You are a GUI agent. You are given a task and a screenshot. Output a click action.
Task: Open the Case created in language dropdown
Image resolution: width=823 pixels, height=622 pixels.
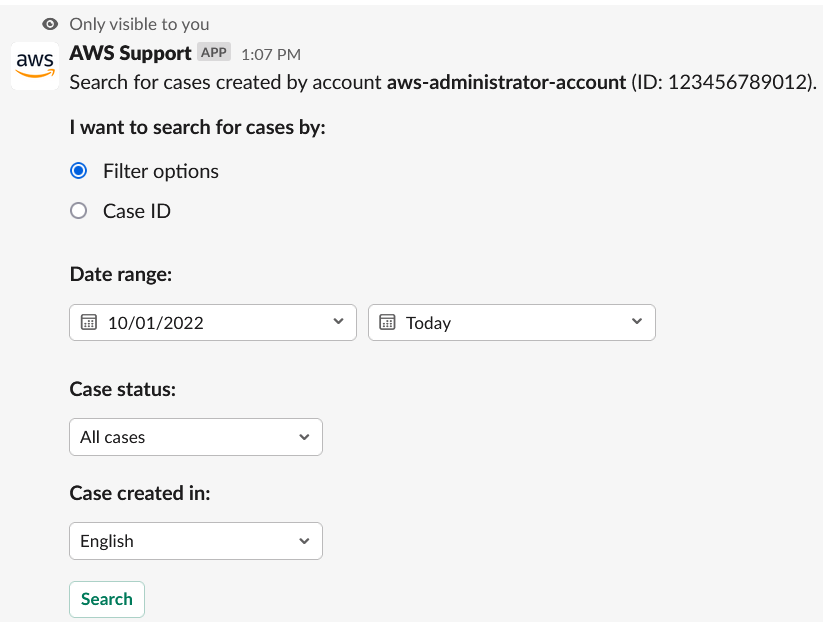(x=195, y=541)
